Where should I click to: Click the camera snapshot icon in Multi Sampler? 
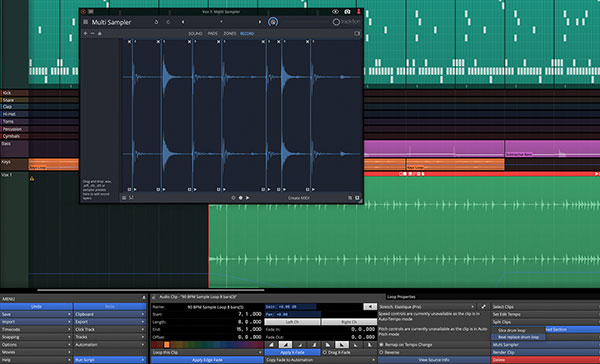coord(347,12)
